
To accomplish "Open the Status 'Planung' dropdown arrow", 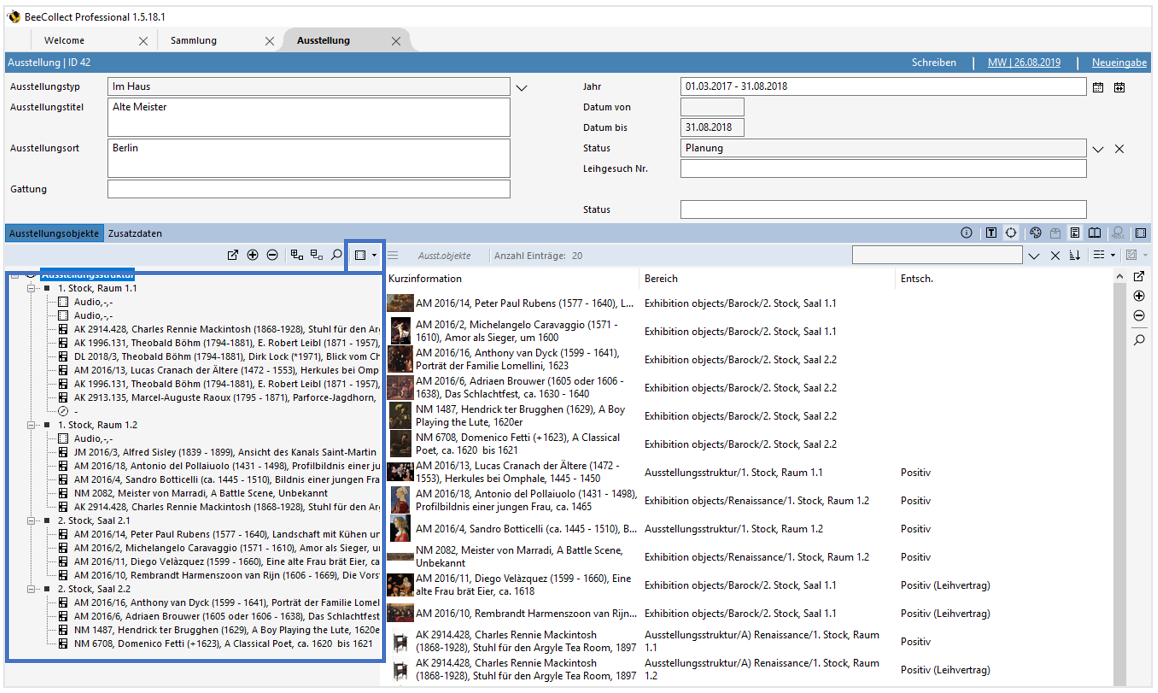I will tap(1098, 149).
